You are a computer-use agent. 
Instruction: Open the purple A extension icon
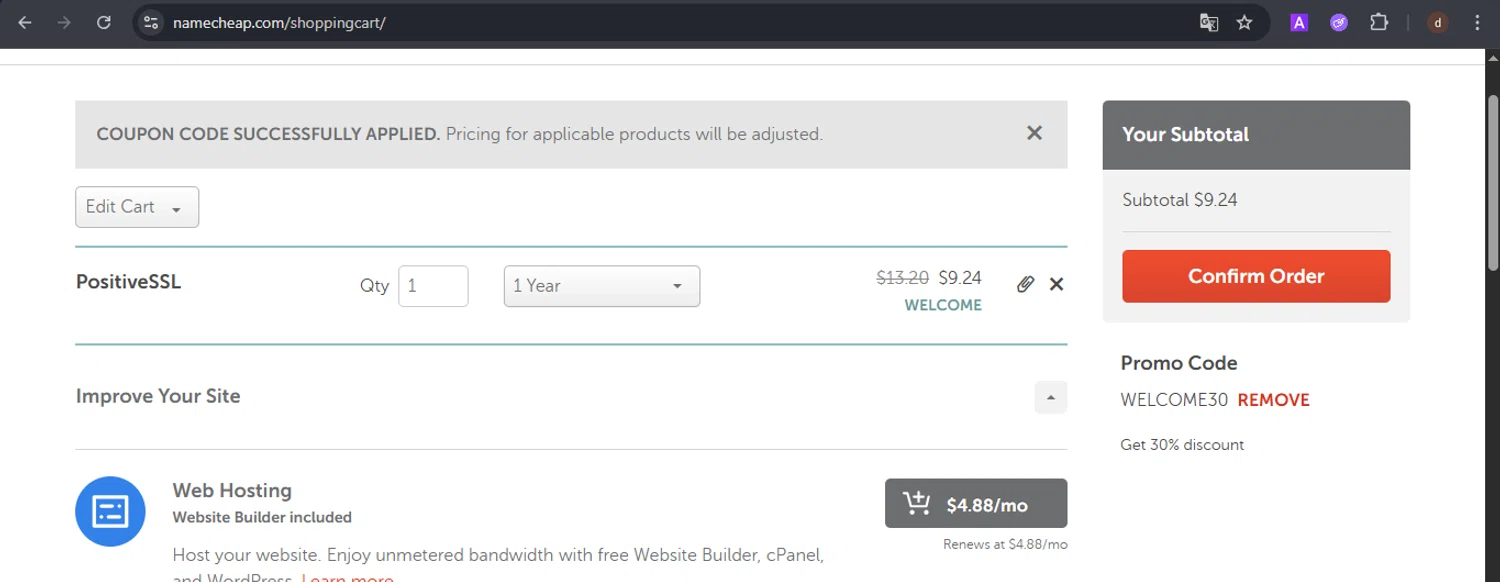(x=1299, y=22)
